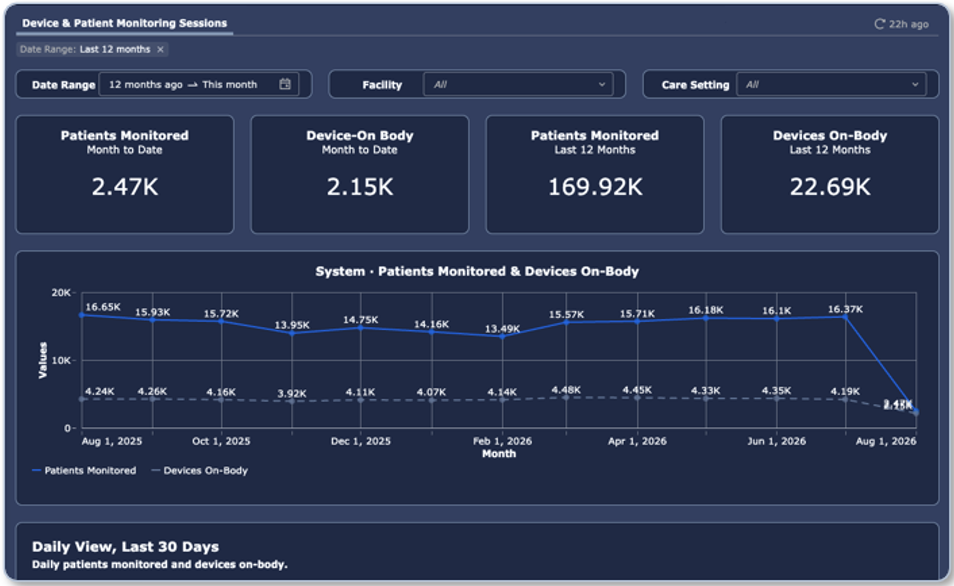Click the 3.92K Devices On-Body data point
Viewport: 954px width, 586px height.
point(292,402)
